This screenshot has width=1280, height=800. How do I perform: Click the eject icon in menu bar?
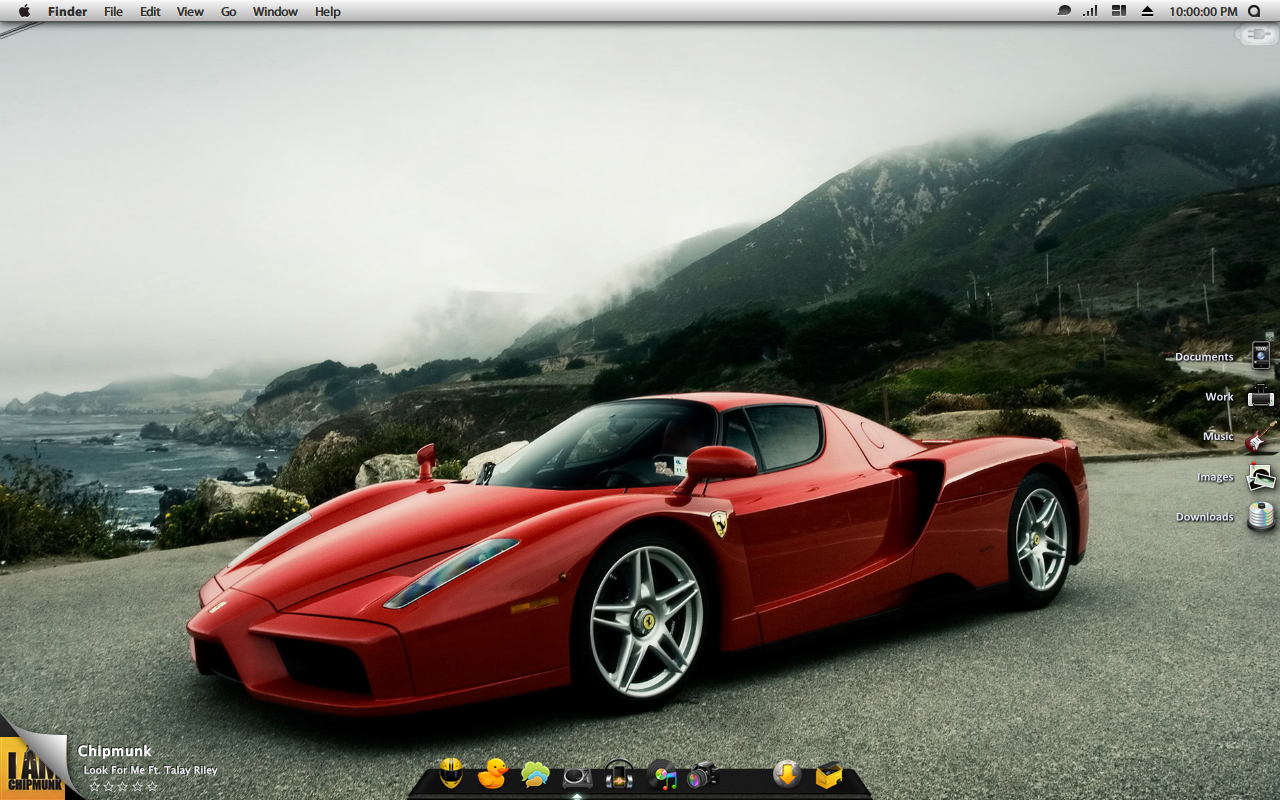point(1147,11)
